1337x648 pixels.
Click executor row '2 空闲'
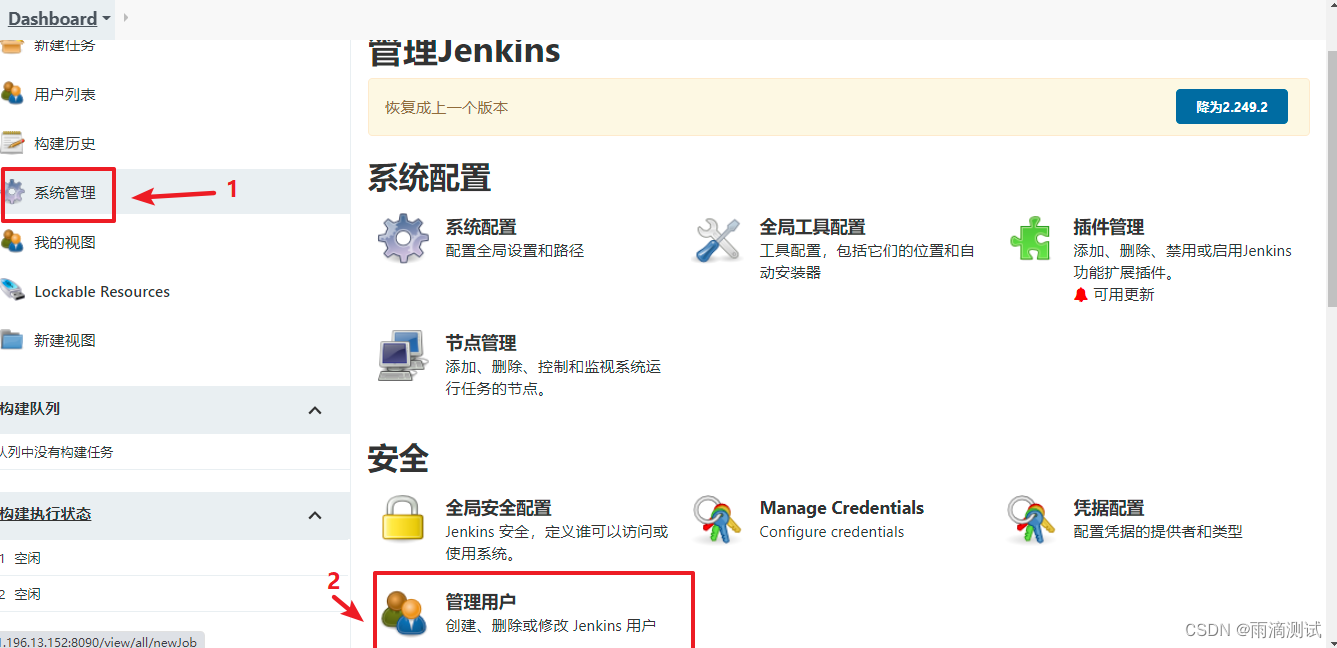pos(175,594)
